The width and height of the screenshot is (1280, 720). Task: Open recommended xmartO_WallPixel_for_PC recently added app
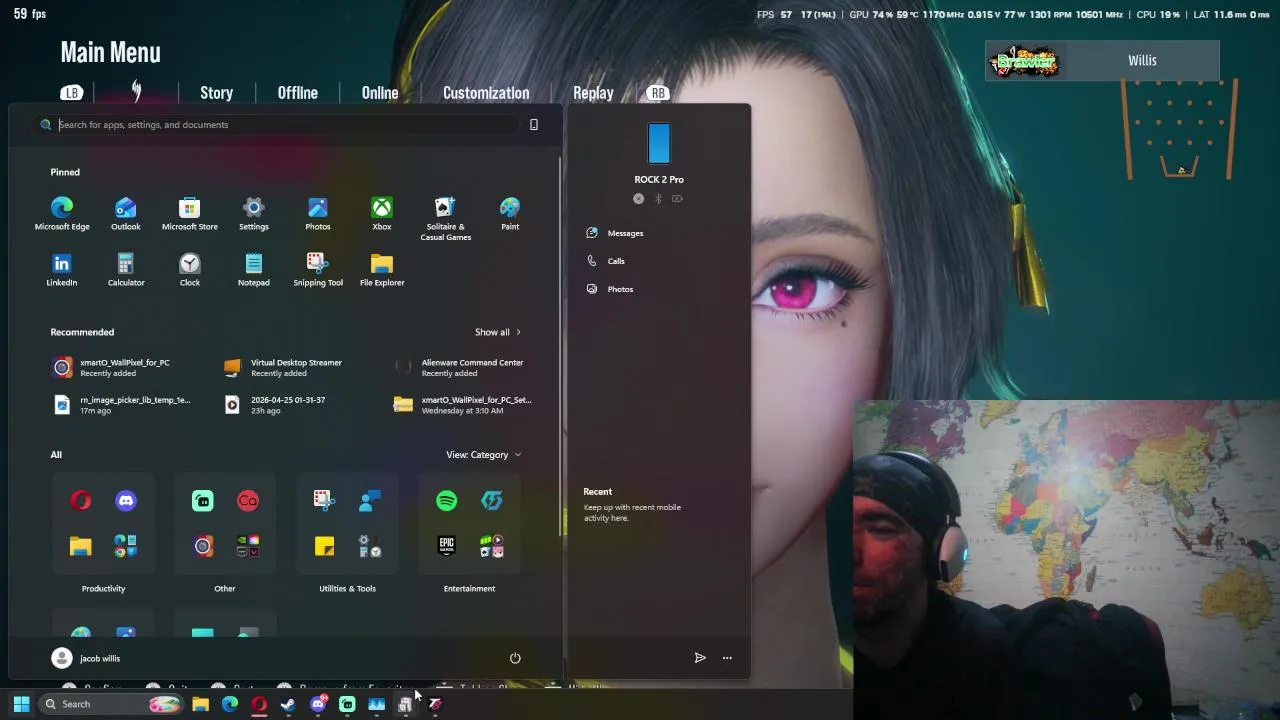click(113, 368)
